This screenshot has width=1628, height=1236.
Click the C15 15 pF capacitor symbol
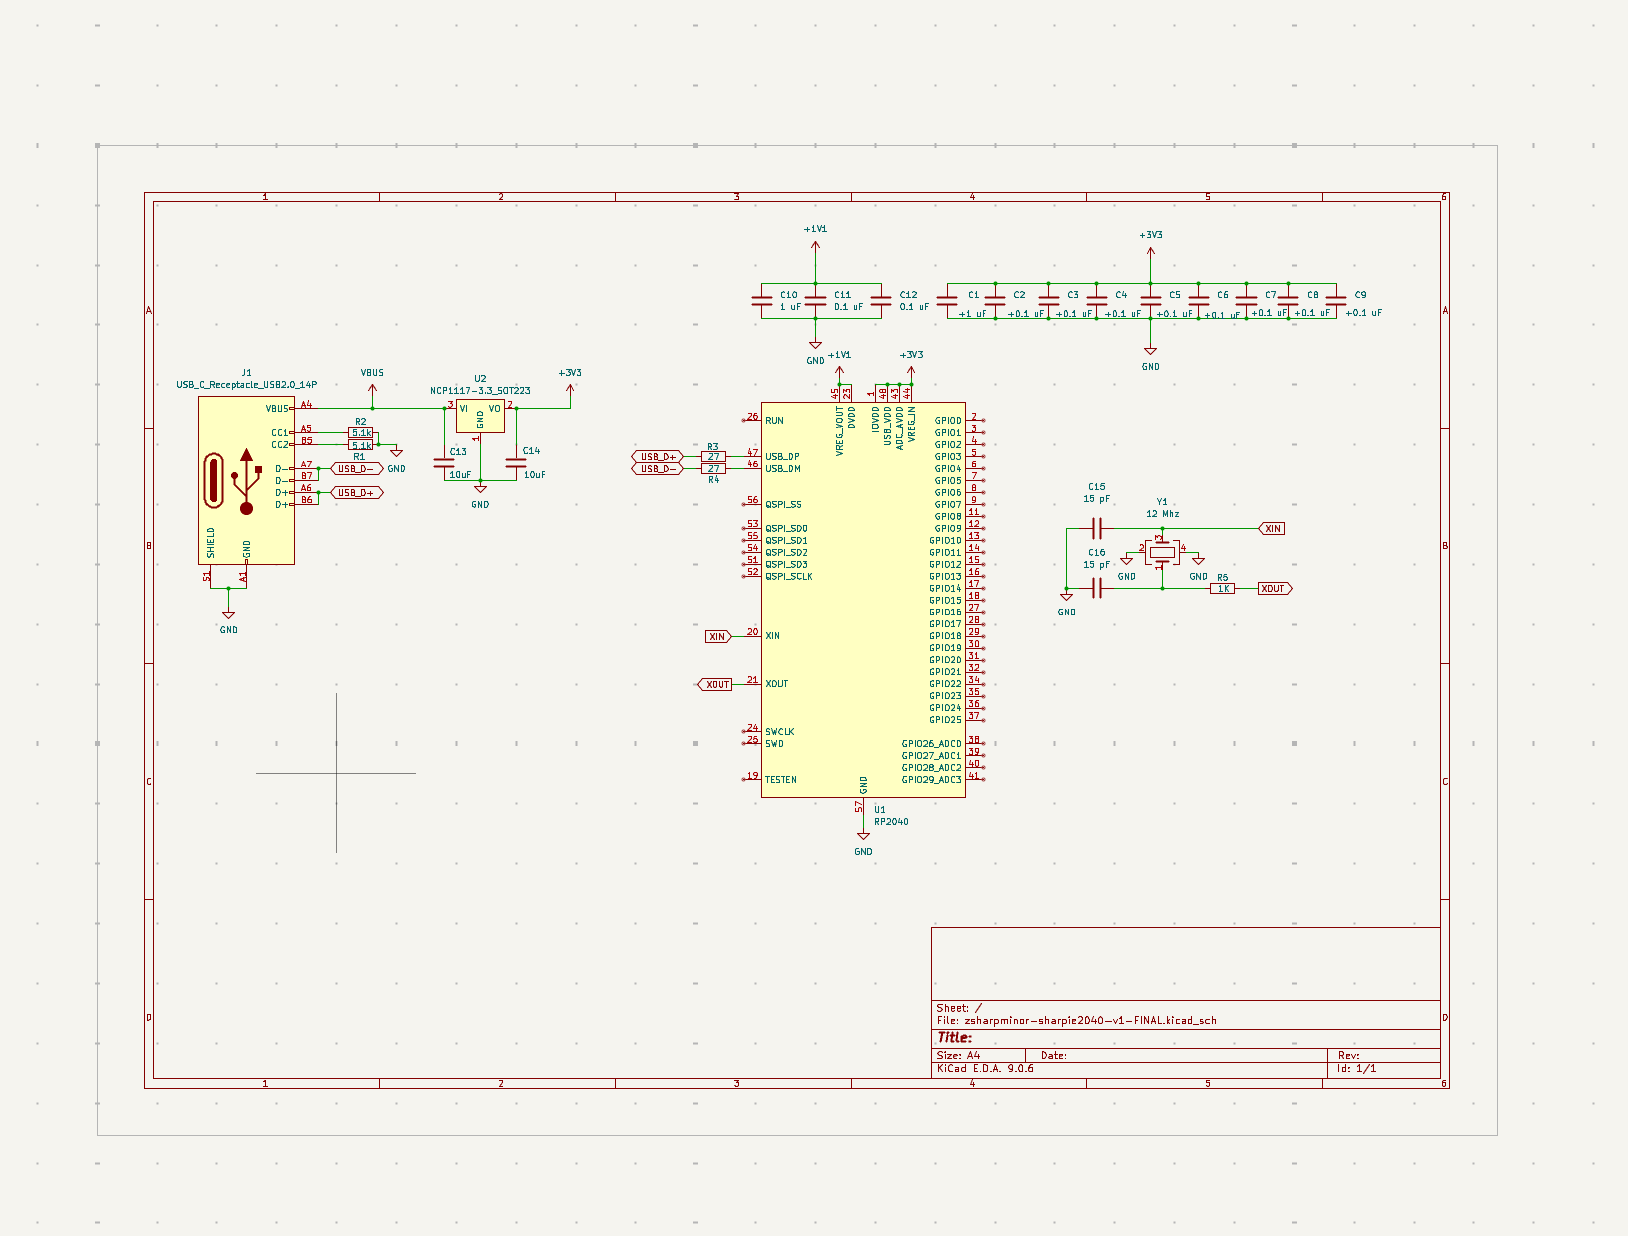click(x=1097, y=528)
